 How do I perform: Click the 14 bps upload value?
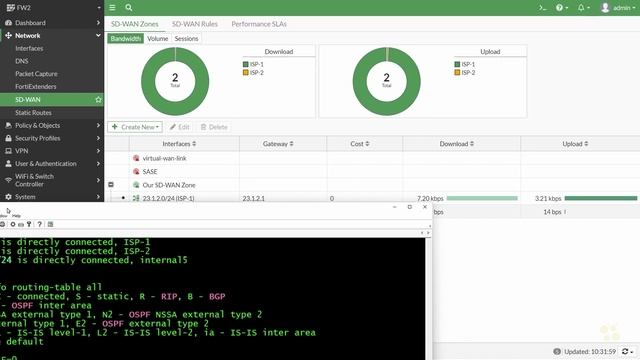click(x=552, y=212)
